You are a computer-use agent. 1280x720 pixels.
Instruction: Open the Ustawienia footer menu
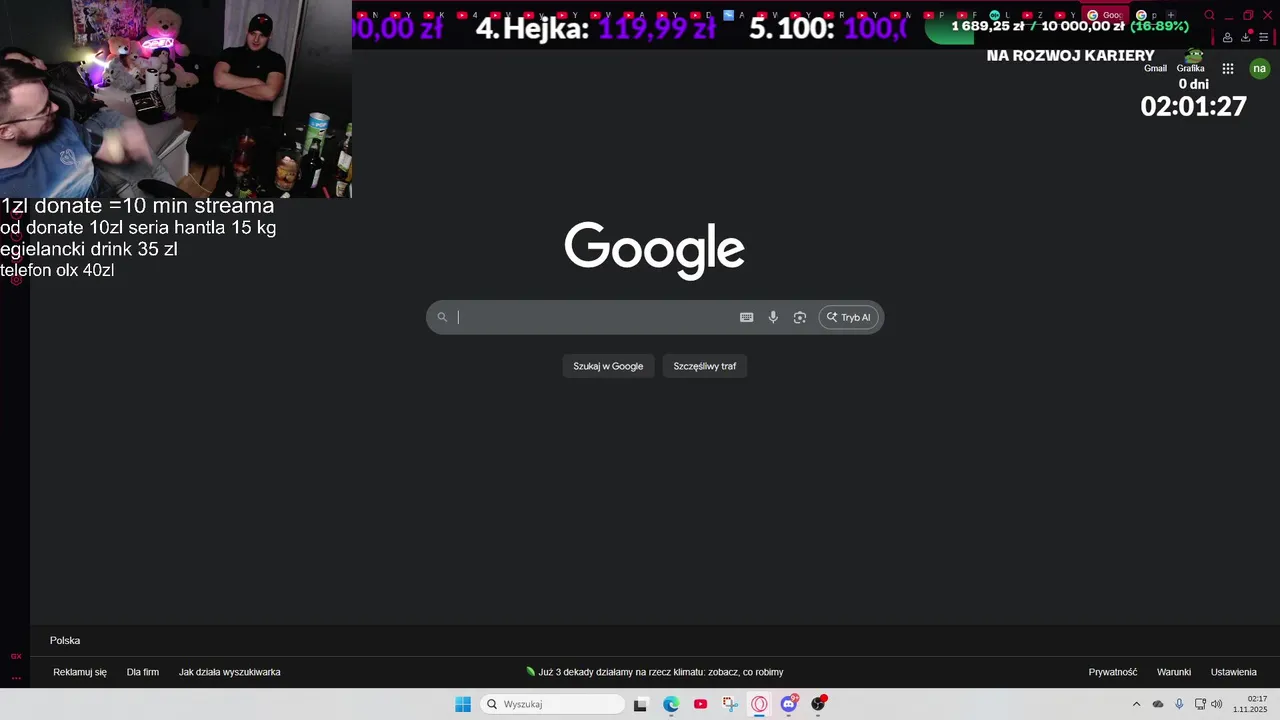pyautogui.click(x=1234, y=672)
